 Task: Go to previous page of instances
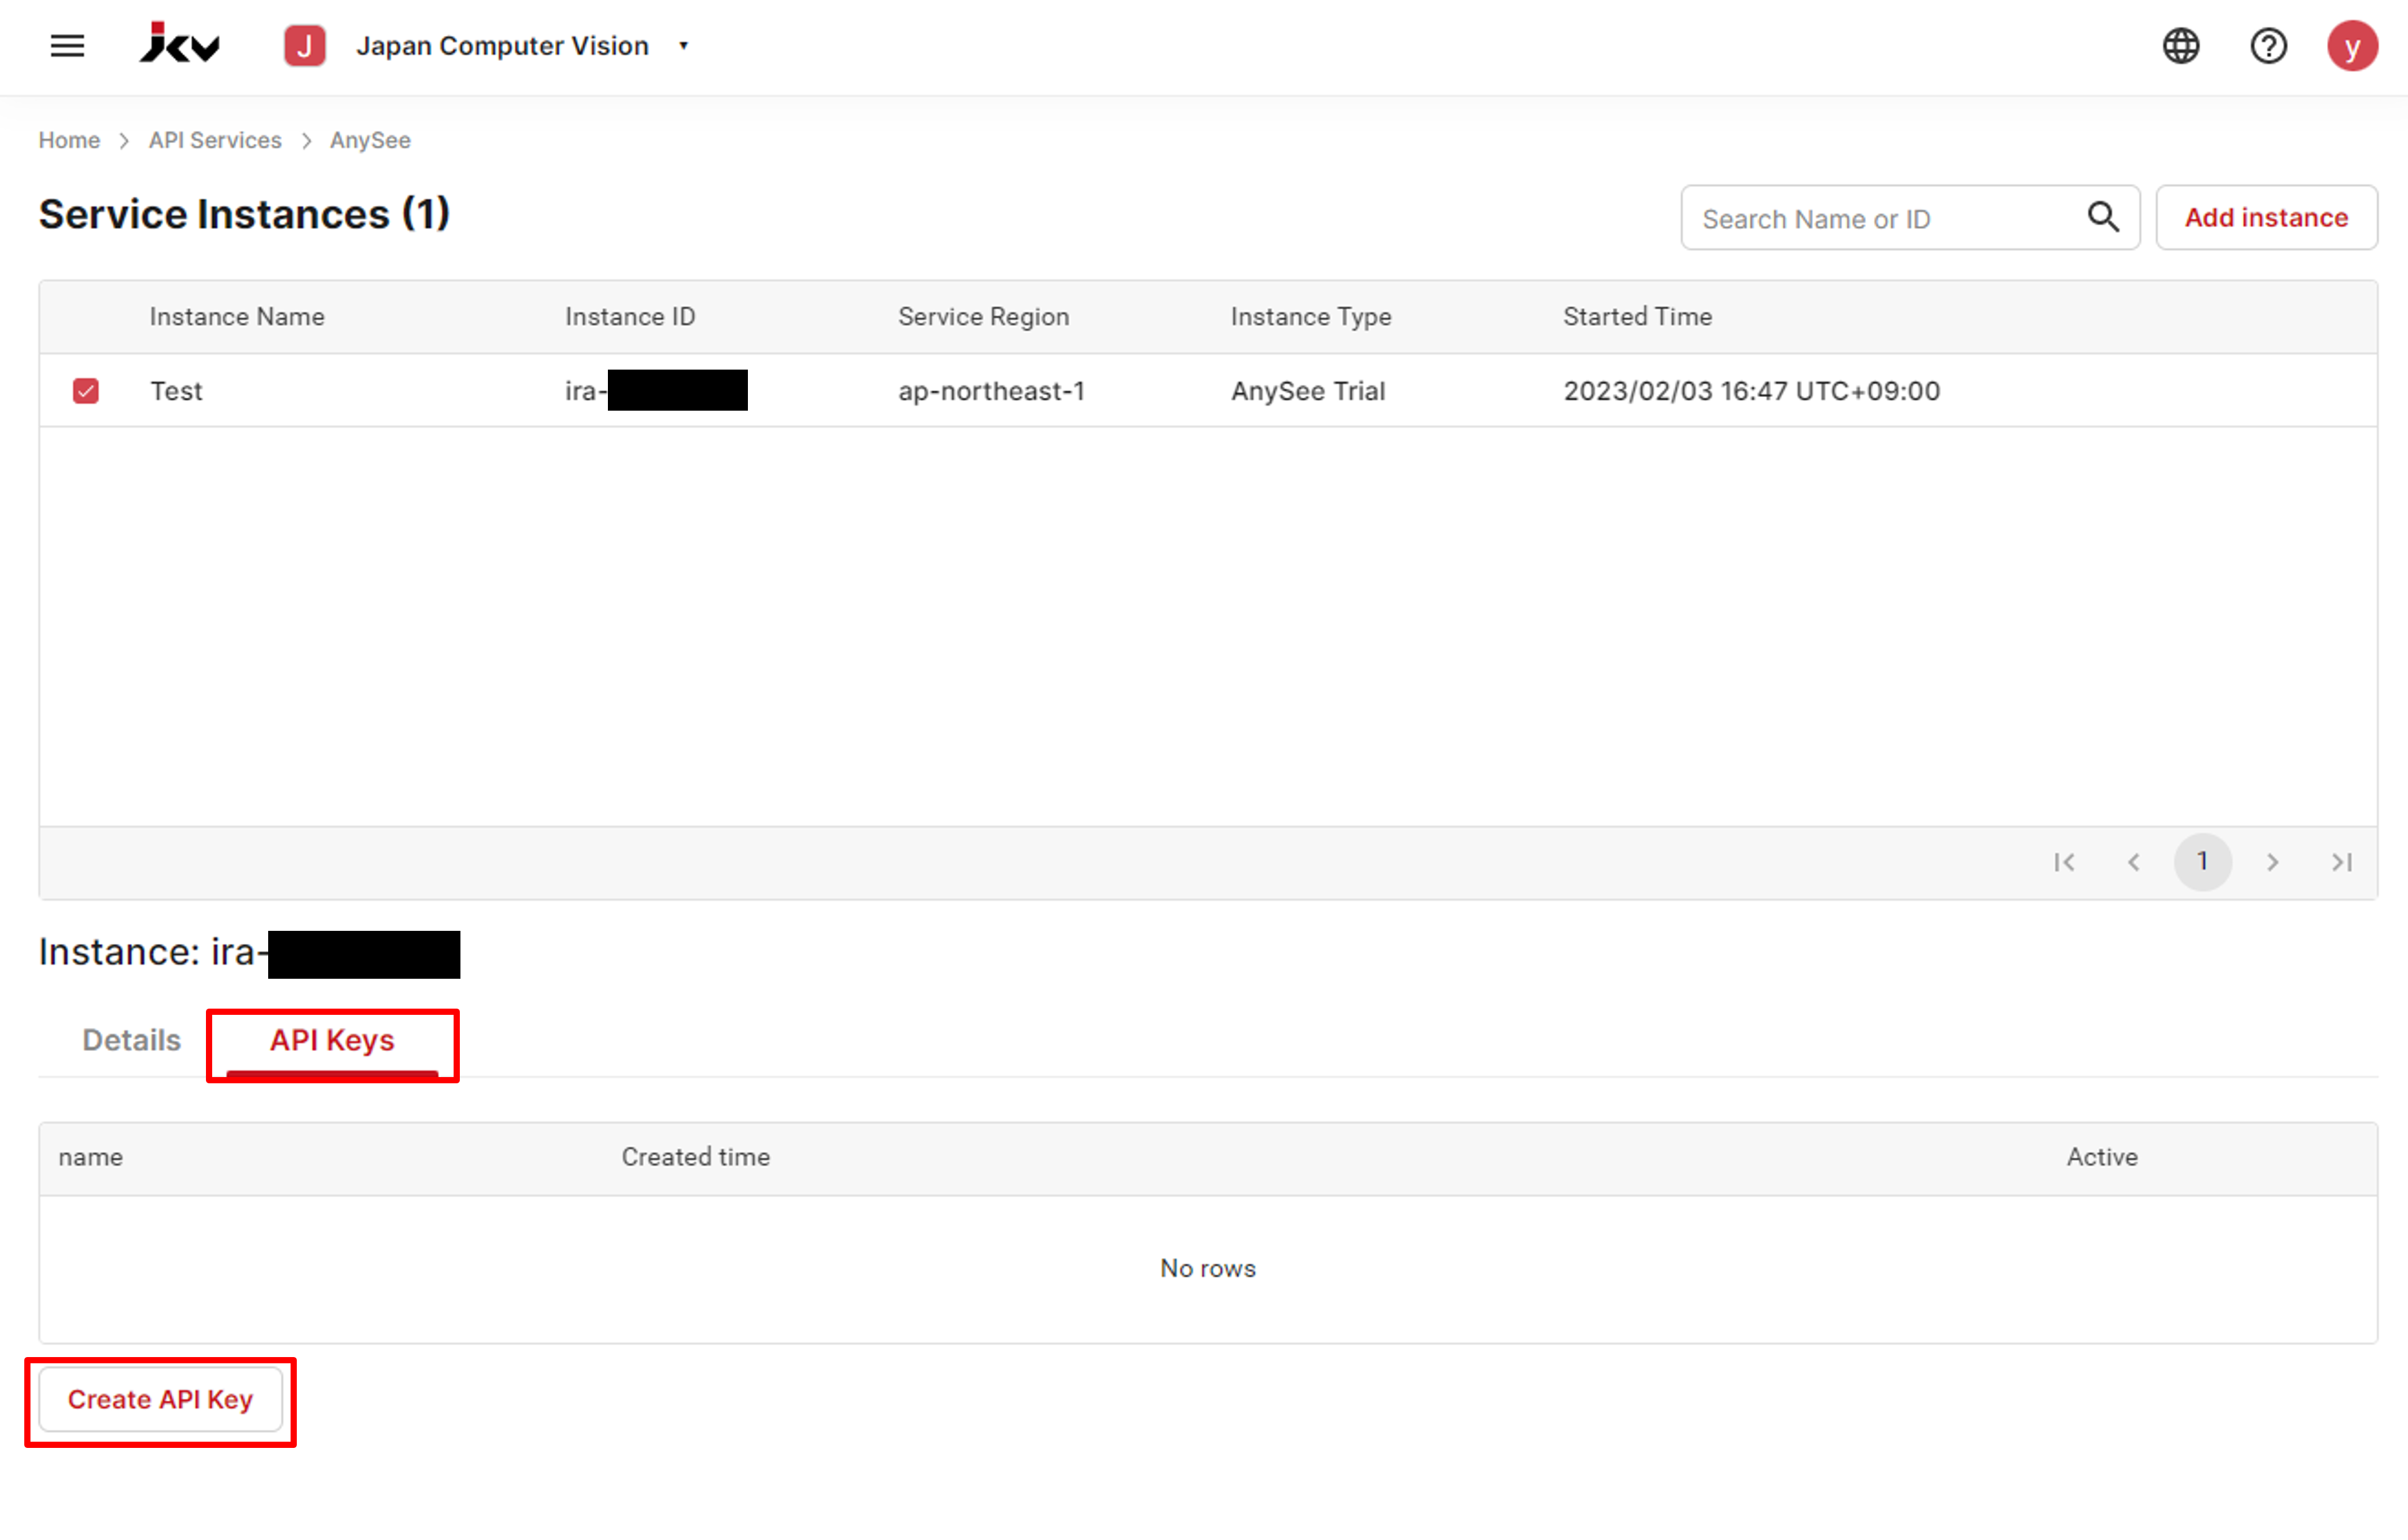[x=2133, y=862]
